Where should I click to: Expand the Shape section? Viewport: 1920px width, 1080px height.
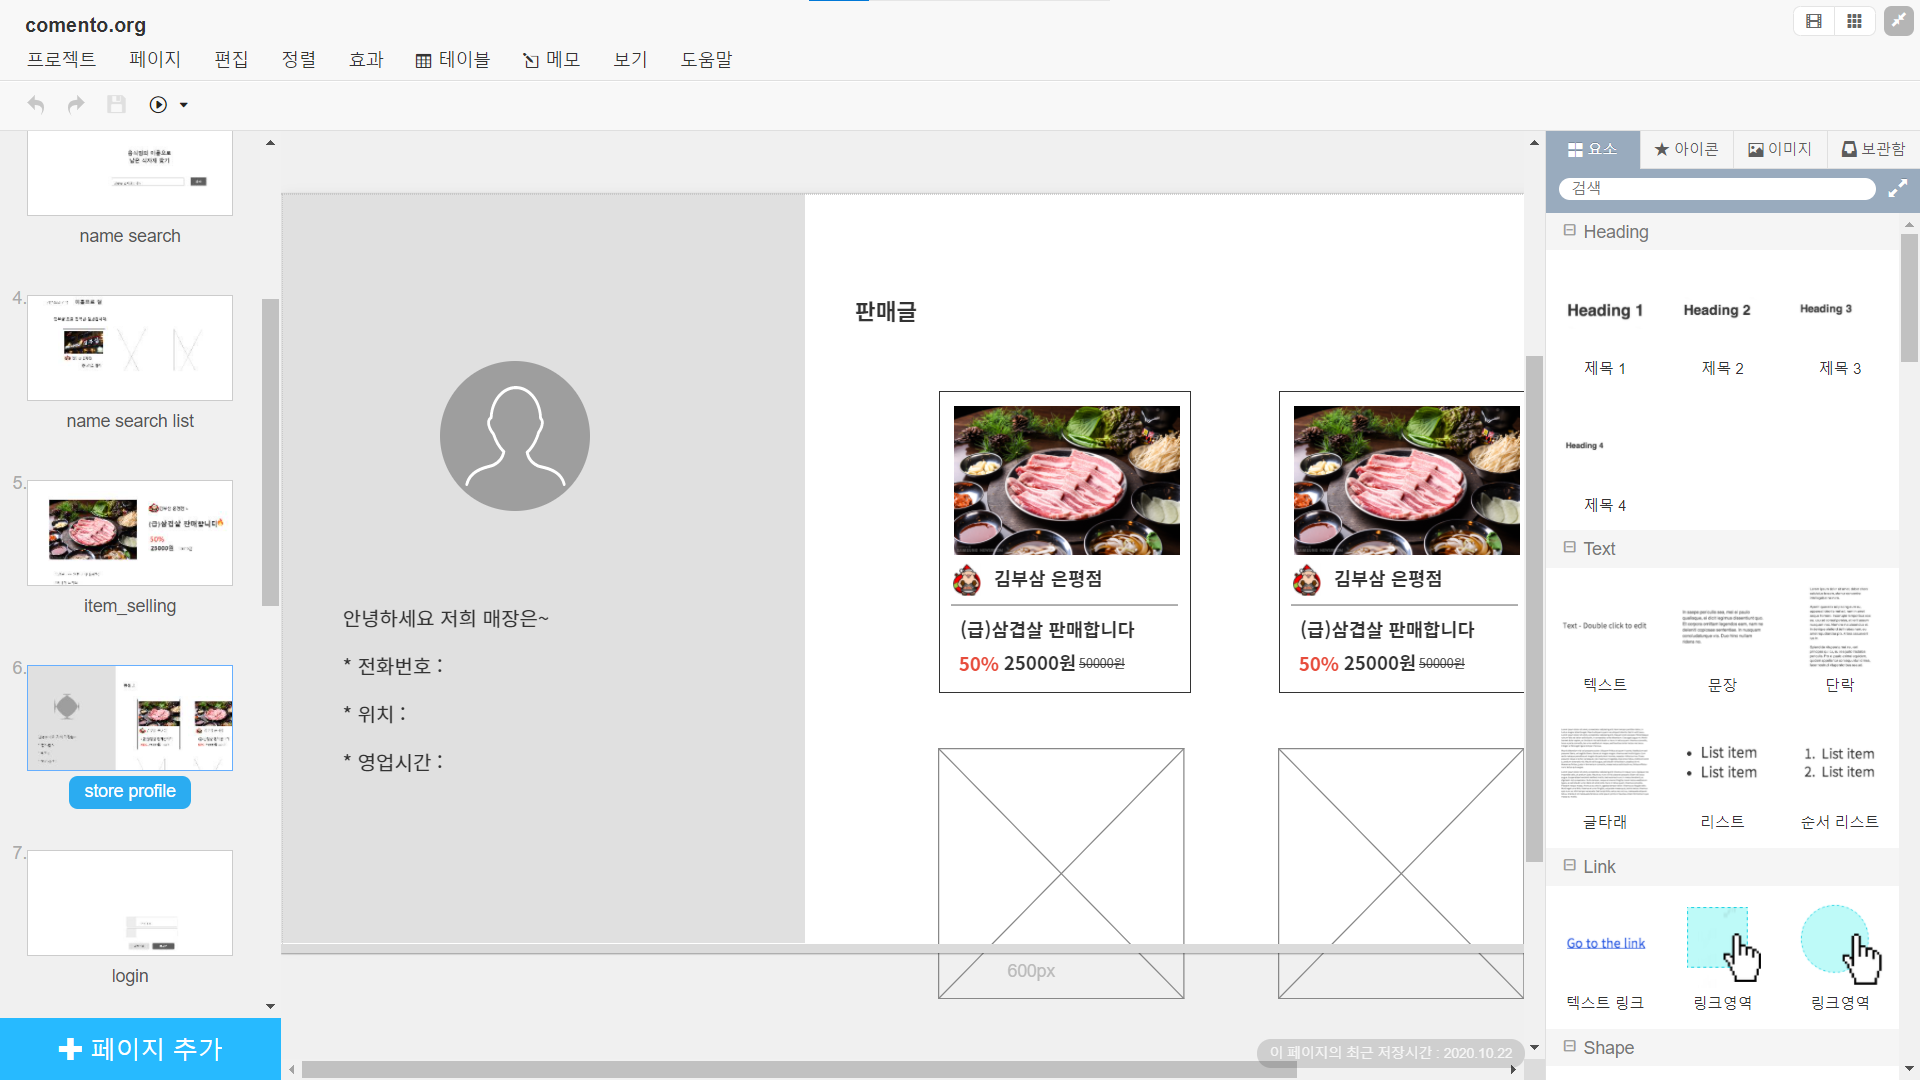1569,1047
